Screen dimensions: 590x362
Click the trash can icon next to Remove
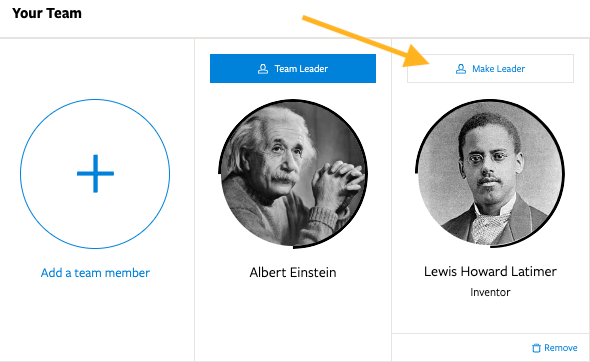(x=536, y=348)
